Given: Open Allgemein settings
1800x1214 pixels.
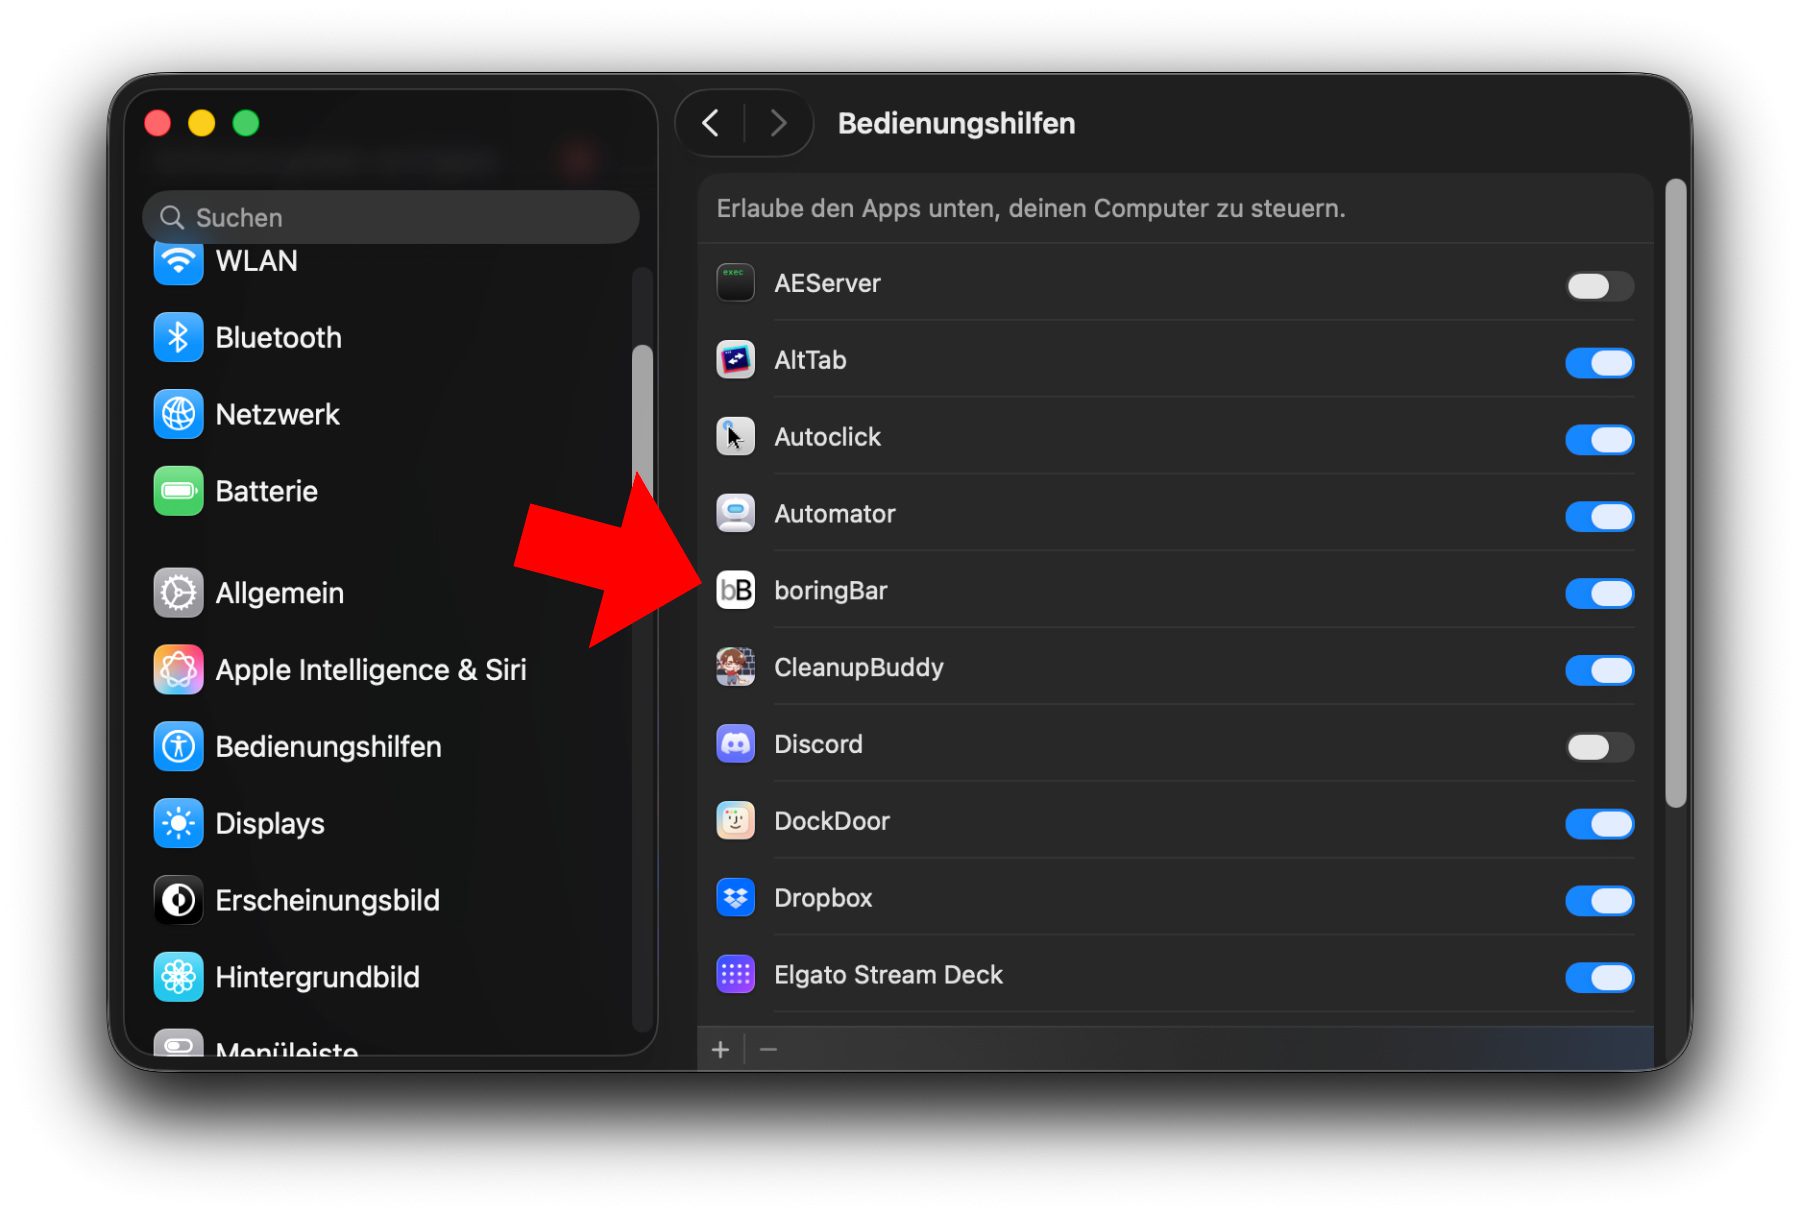Looking at the screenshot, I should pyautogui.click(x=280, y=594).
